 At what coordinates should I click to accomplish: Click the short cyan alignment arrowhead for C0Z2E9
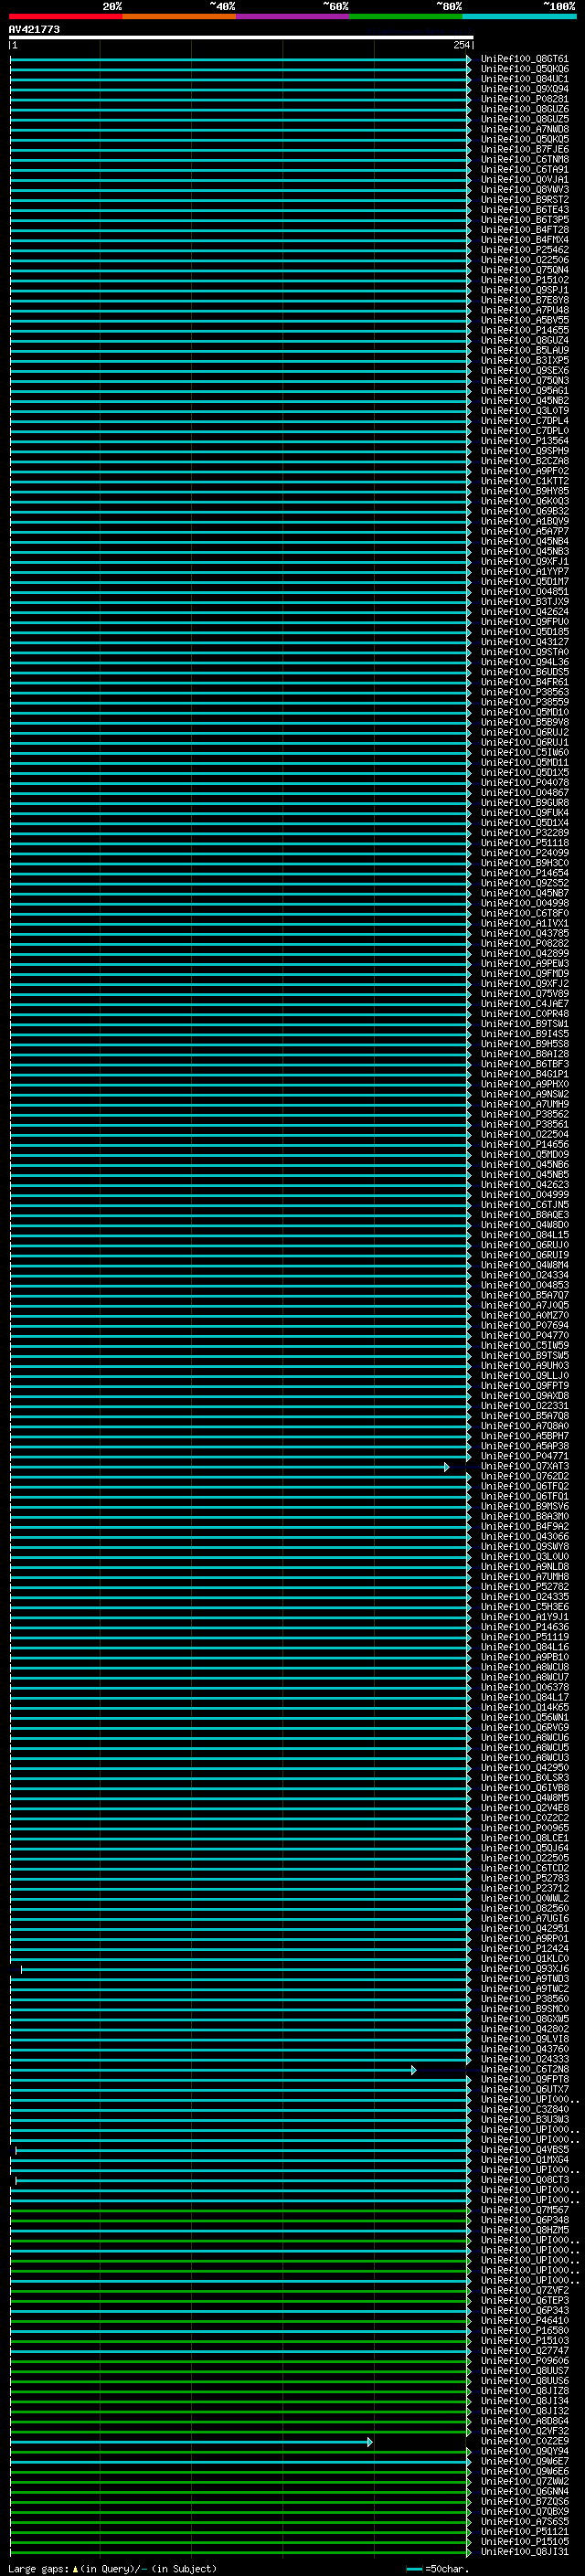[x=369, y=2442]
